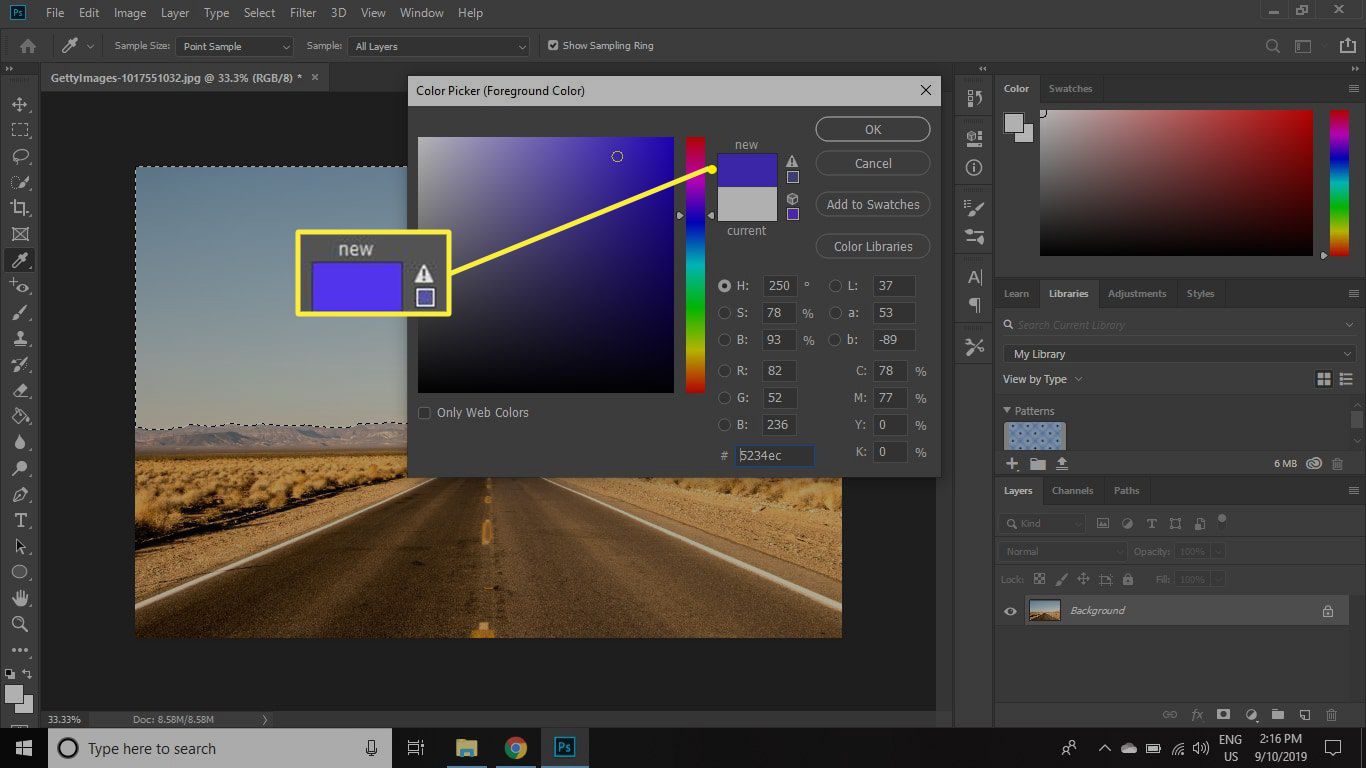Click the out-of-gamut warning triangle icon
The width and height of the screenshot is (1366, 768).
point(792,161)
